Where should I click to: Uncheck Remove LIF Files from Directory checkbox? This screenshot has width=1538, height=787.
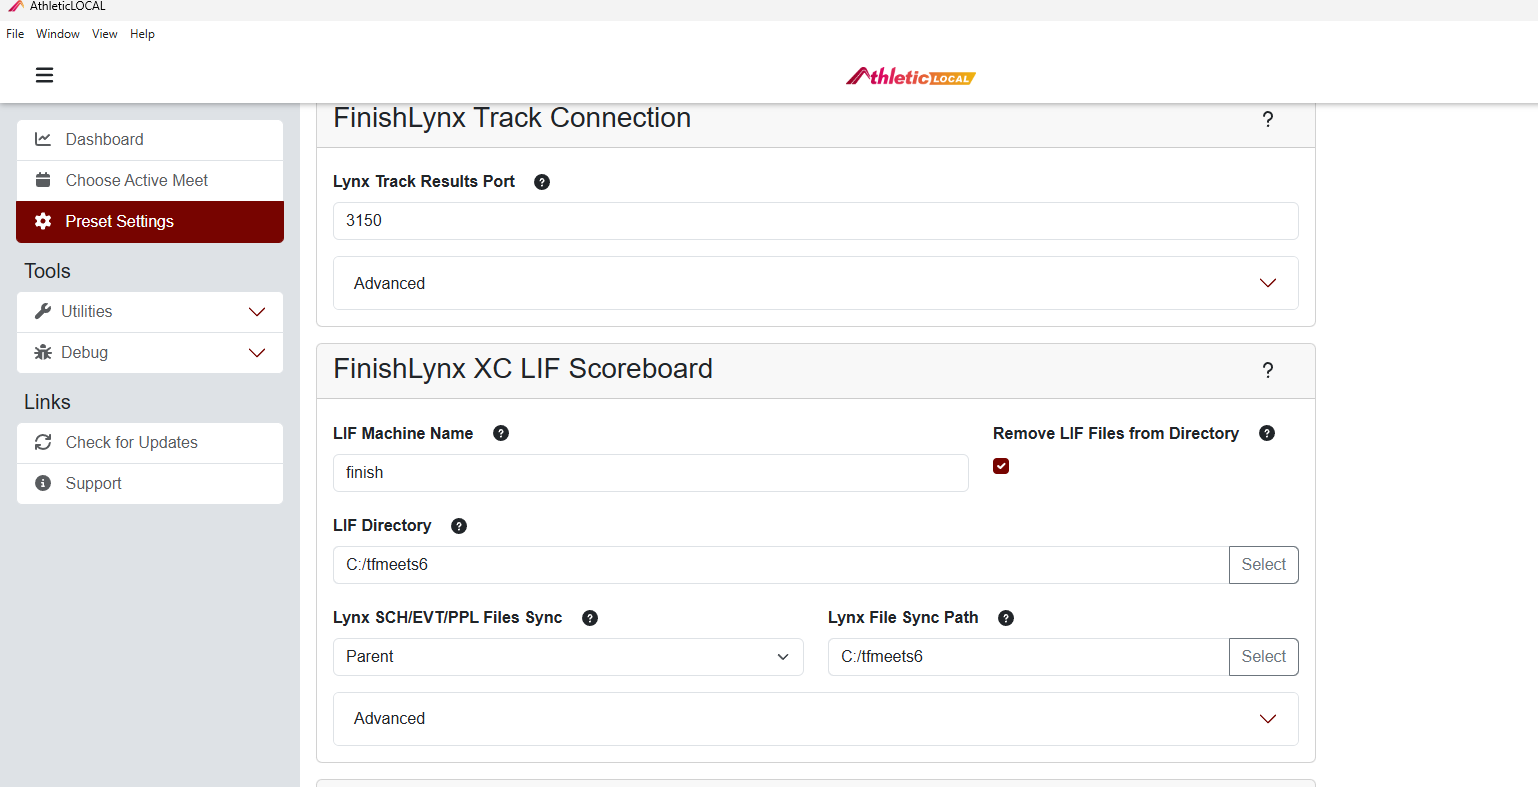[x=1001, y=466]
